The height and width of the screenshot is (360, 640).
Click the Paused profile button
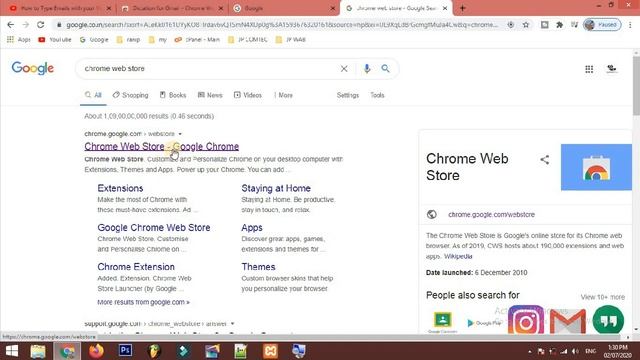point(602,25)
